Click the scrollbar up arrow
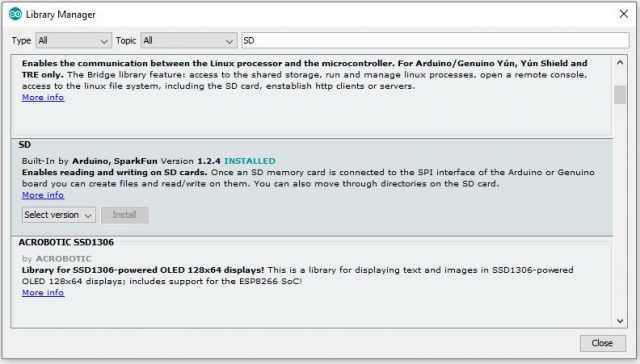This screenshot has height=364, width=640. pyautogui.click(x=620, y=62)
